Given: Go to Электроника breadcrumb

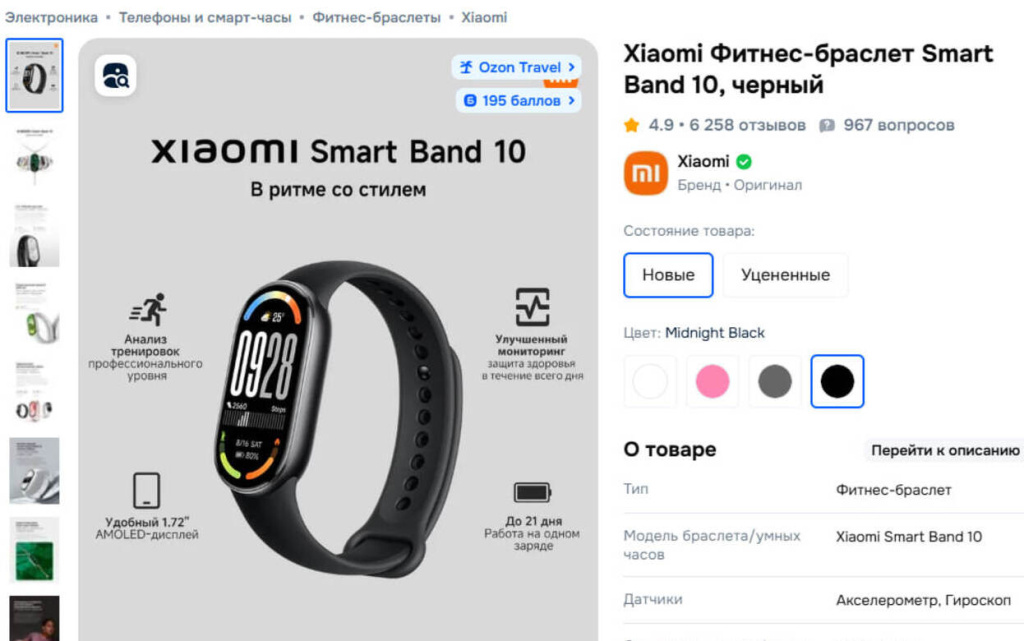Looking at the screenshot, I should tap(51, 18).
